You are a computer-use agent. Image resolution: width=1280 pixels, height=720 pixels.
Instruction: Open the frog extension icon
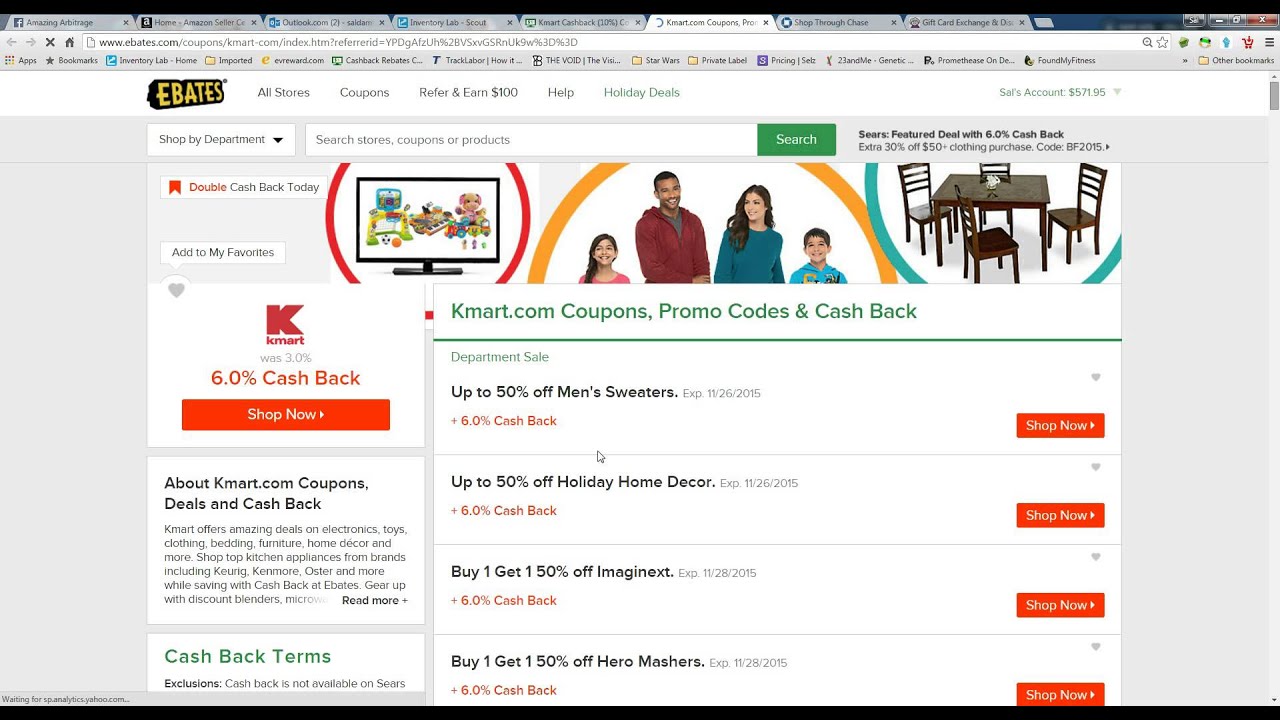click(x=1205, y=42)
